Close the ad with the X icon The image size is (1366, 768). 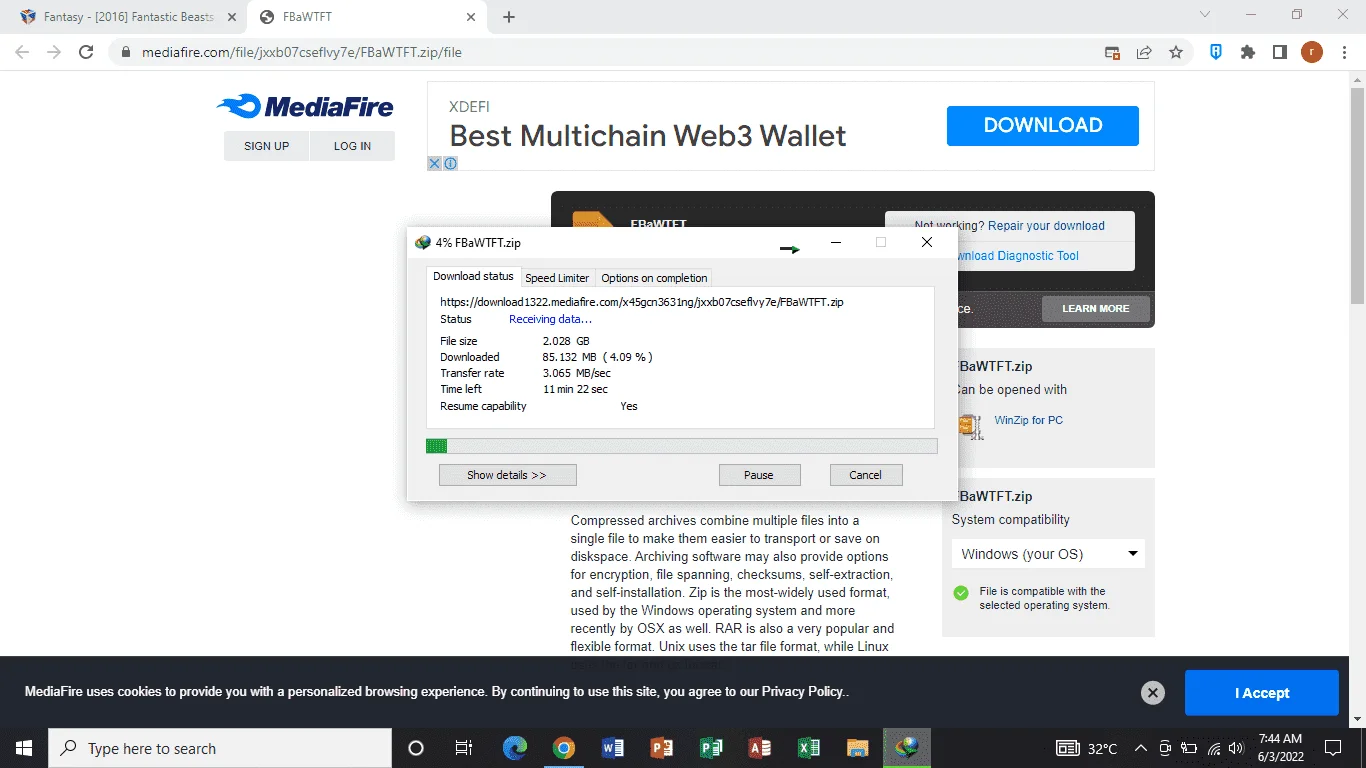[x=435, y=163]
